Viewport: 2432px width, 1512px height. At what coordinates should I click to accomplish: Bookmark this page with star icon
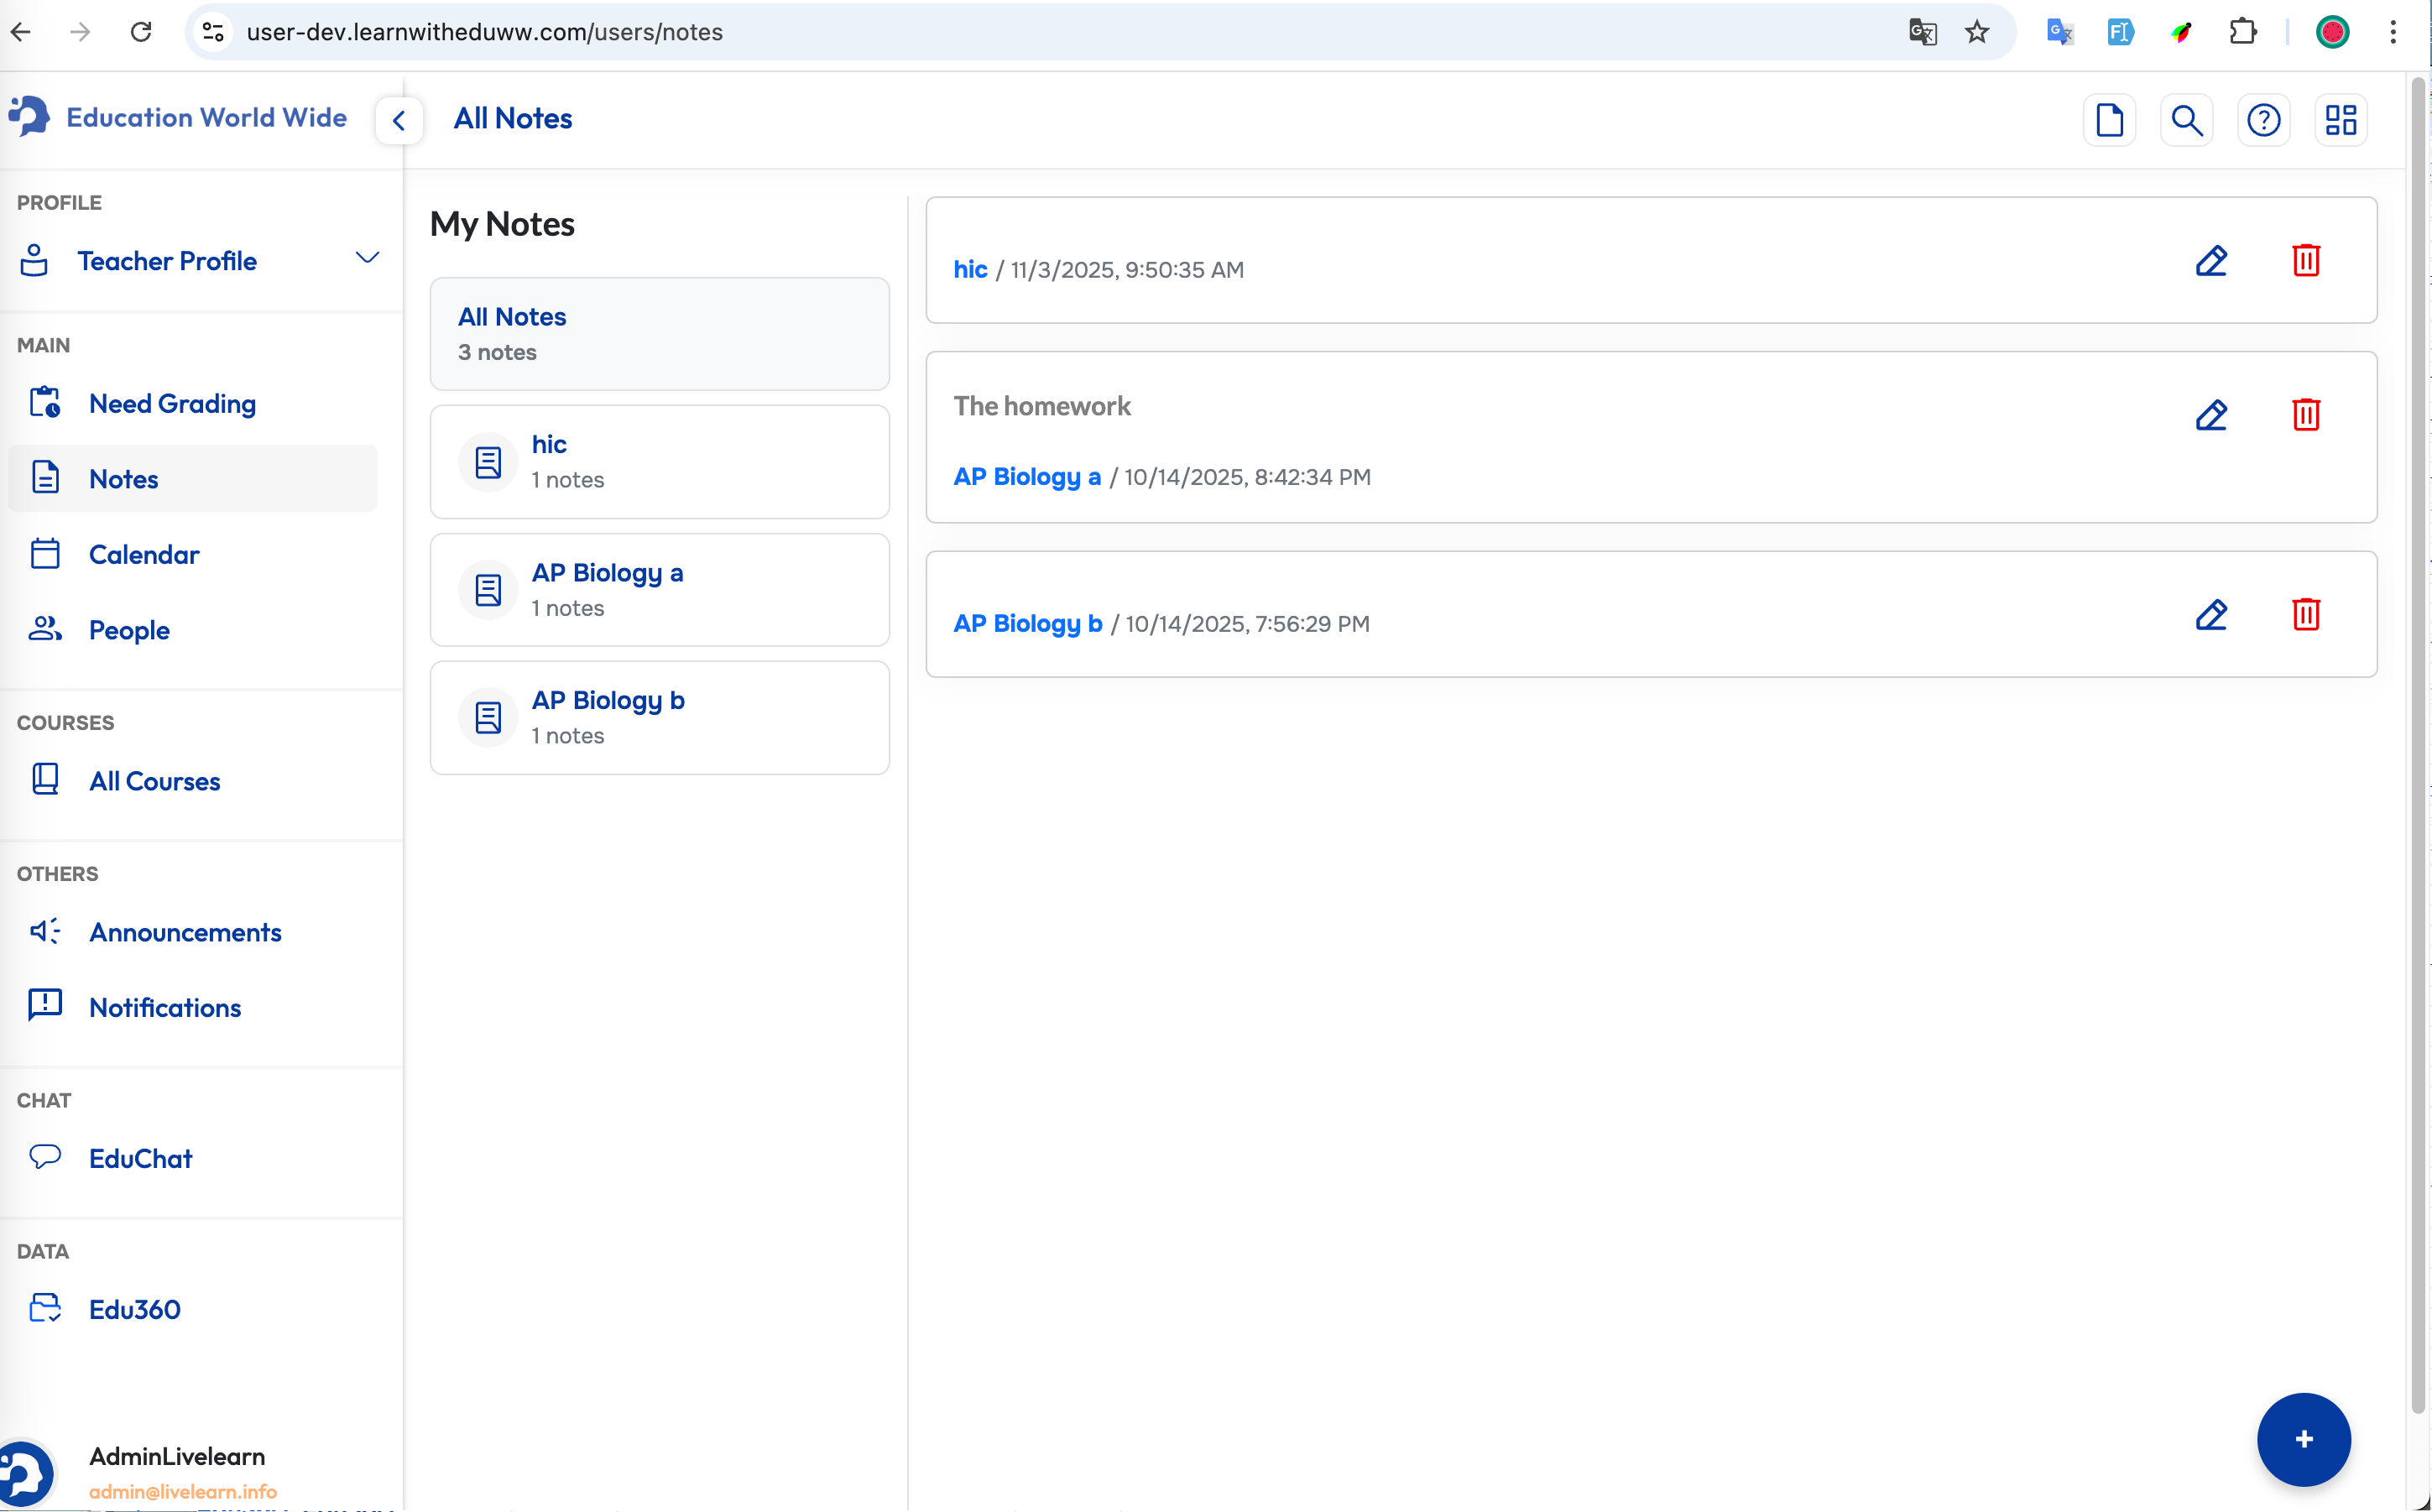click(1976, 32)
